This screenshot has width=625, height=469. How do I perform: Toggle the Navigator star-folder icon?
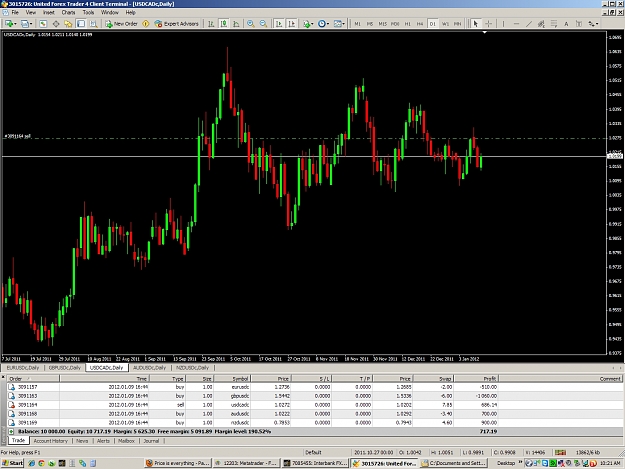(x=68, y=24)
